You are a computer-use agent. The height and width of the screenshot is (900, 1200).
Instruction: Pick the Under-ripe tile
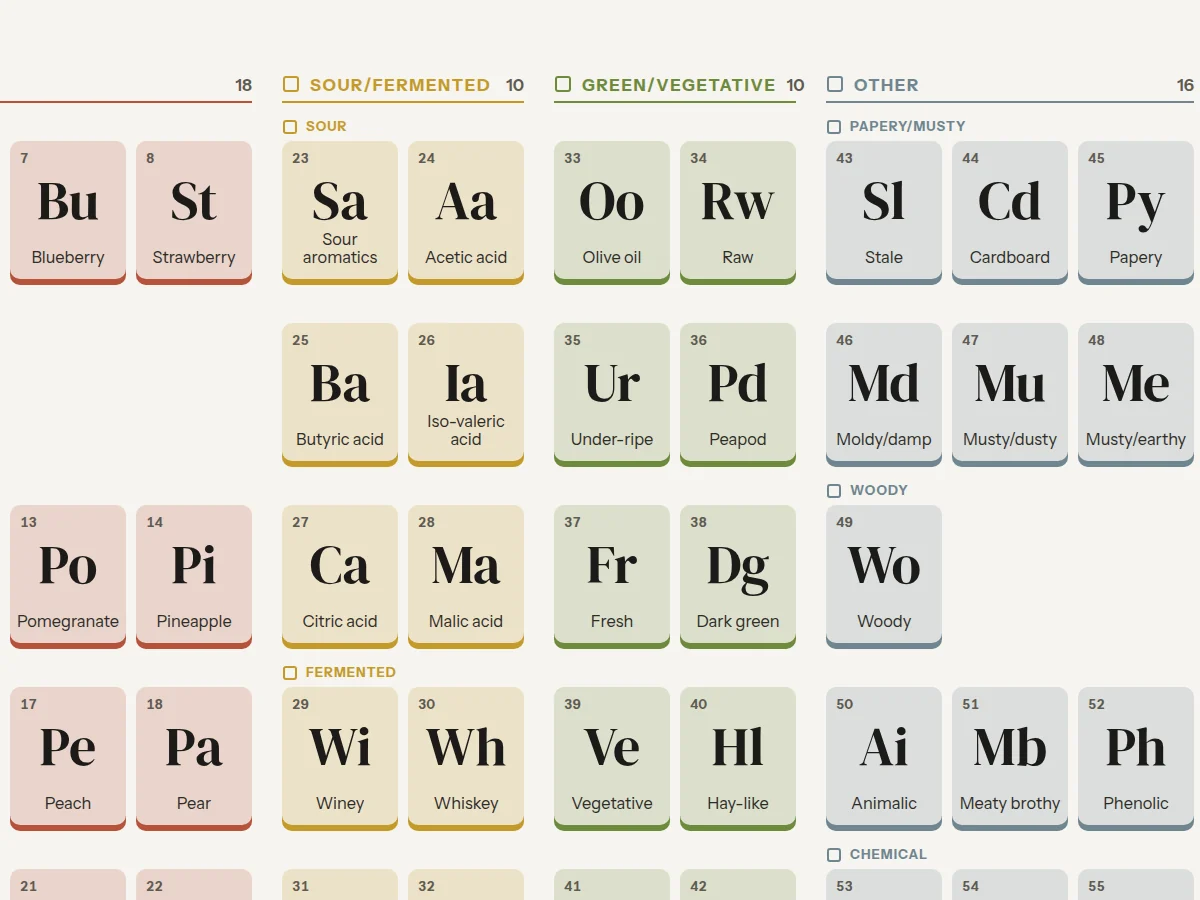tap(612, 395)
